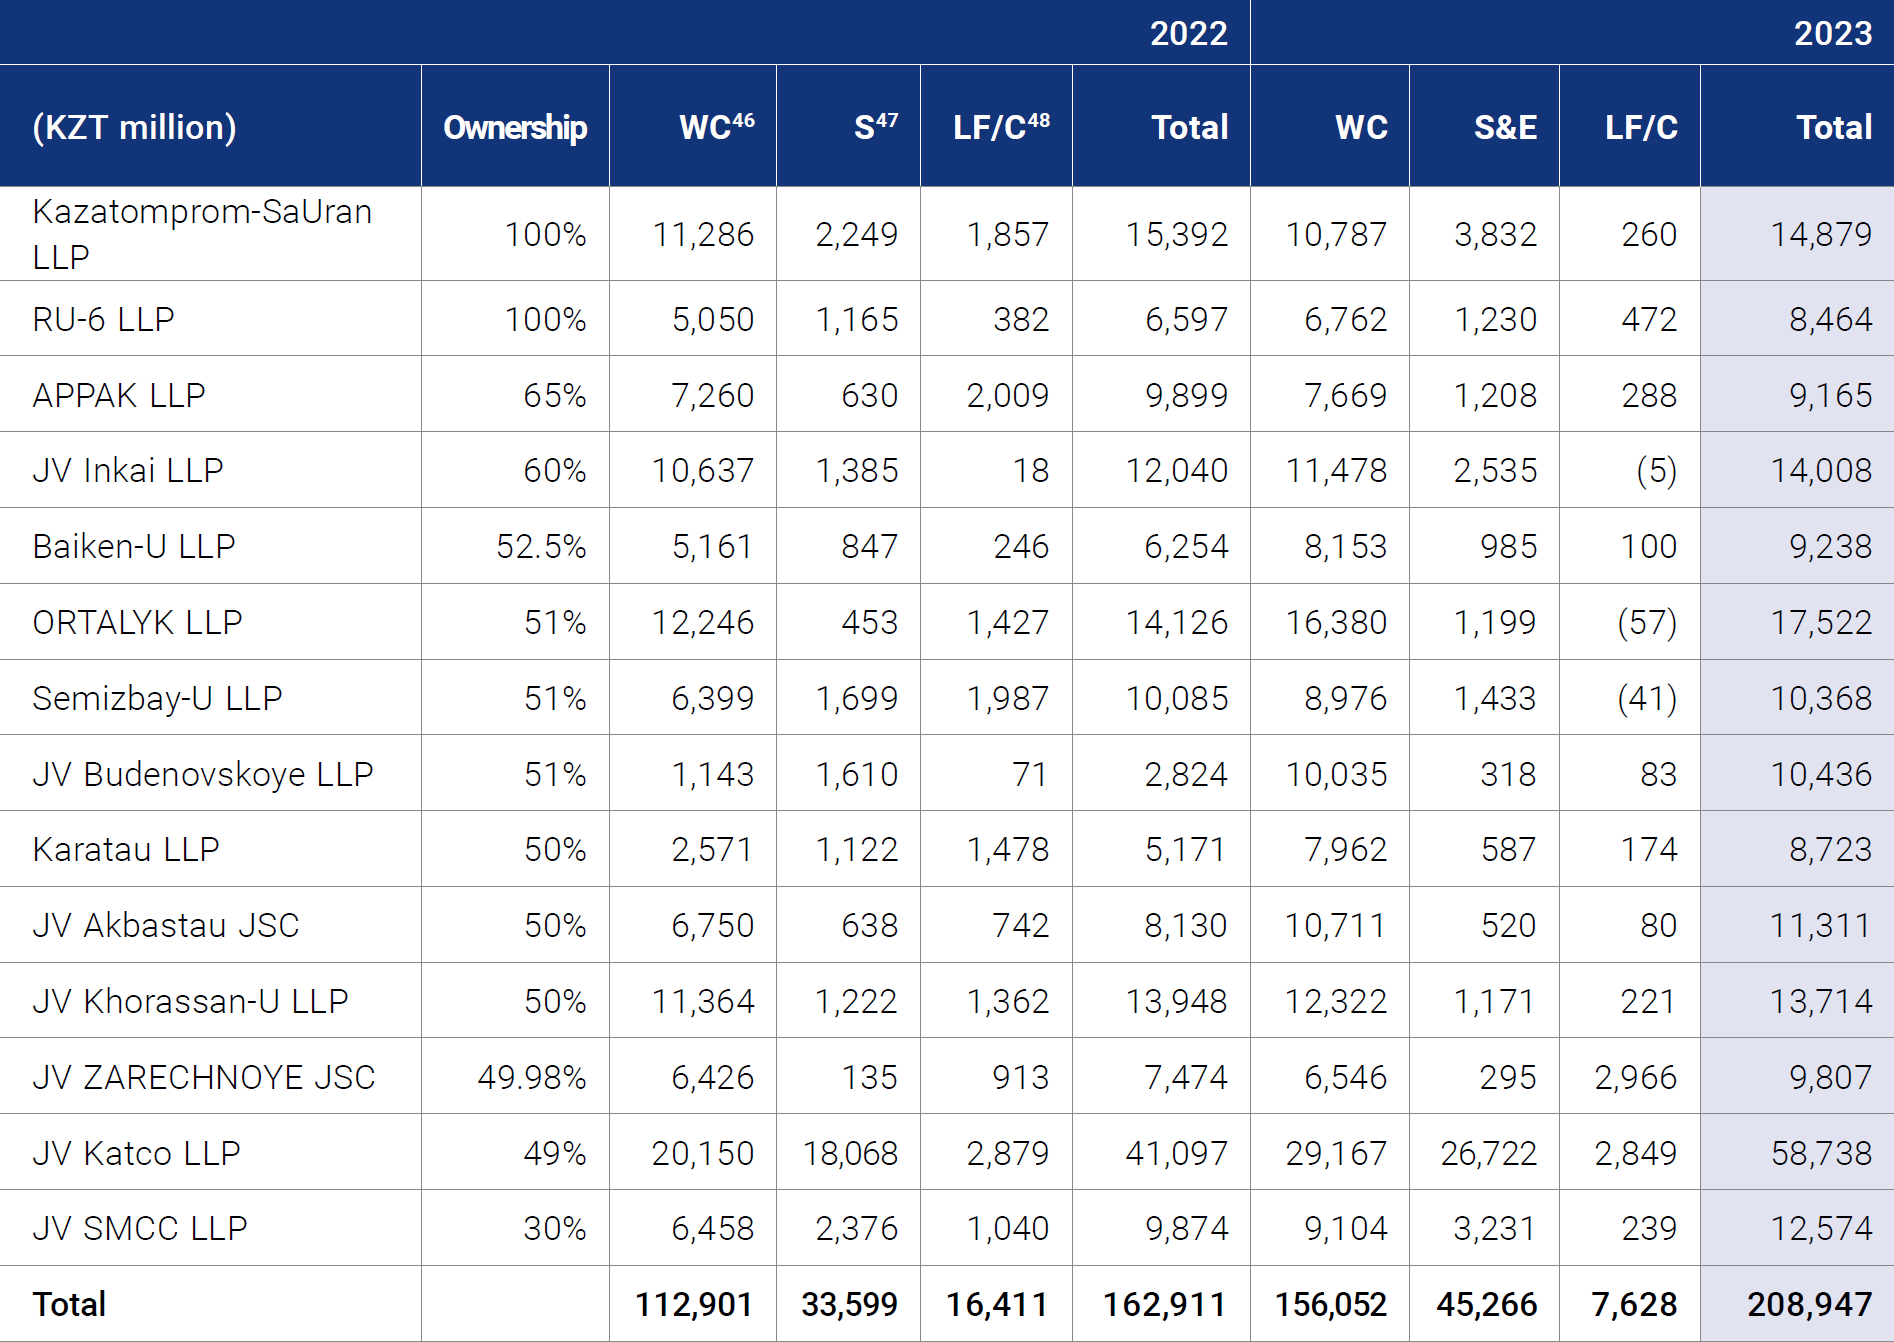
Task: Select the 8,464 total for RU-6
Action: coord(1830,319)
